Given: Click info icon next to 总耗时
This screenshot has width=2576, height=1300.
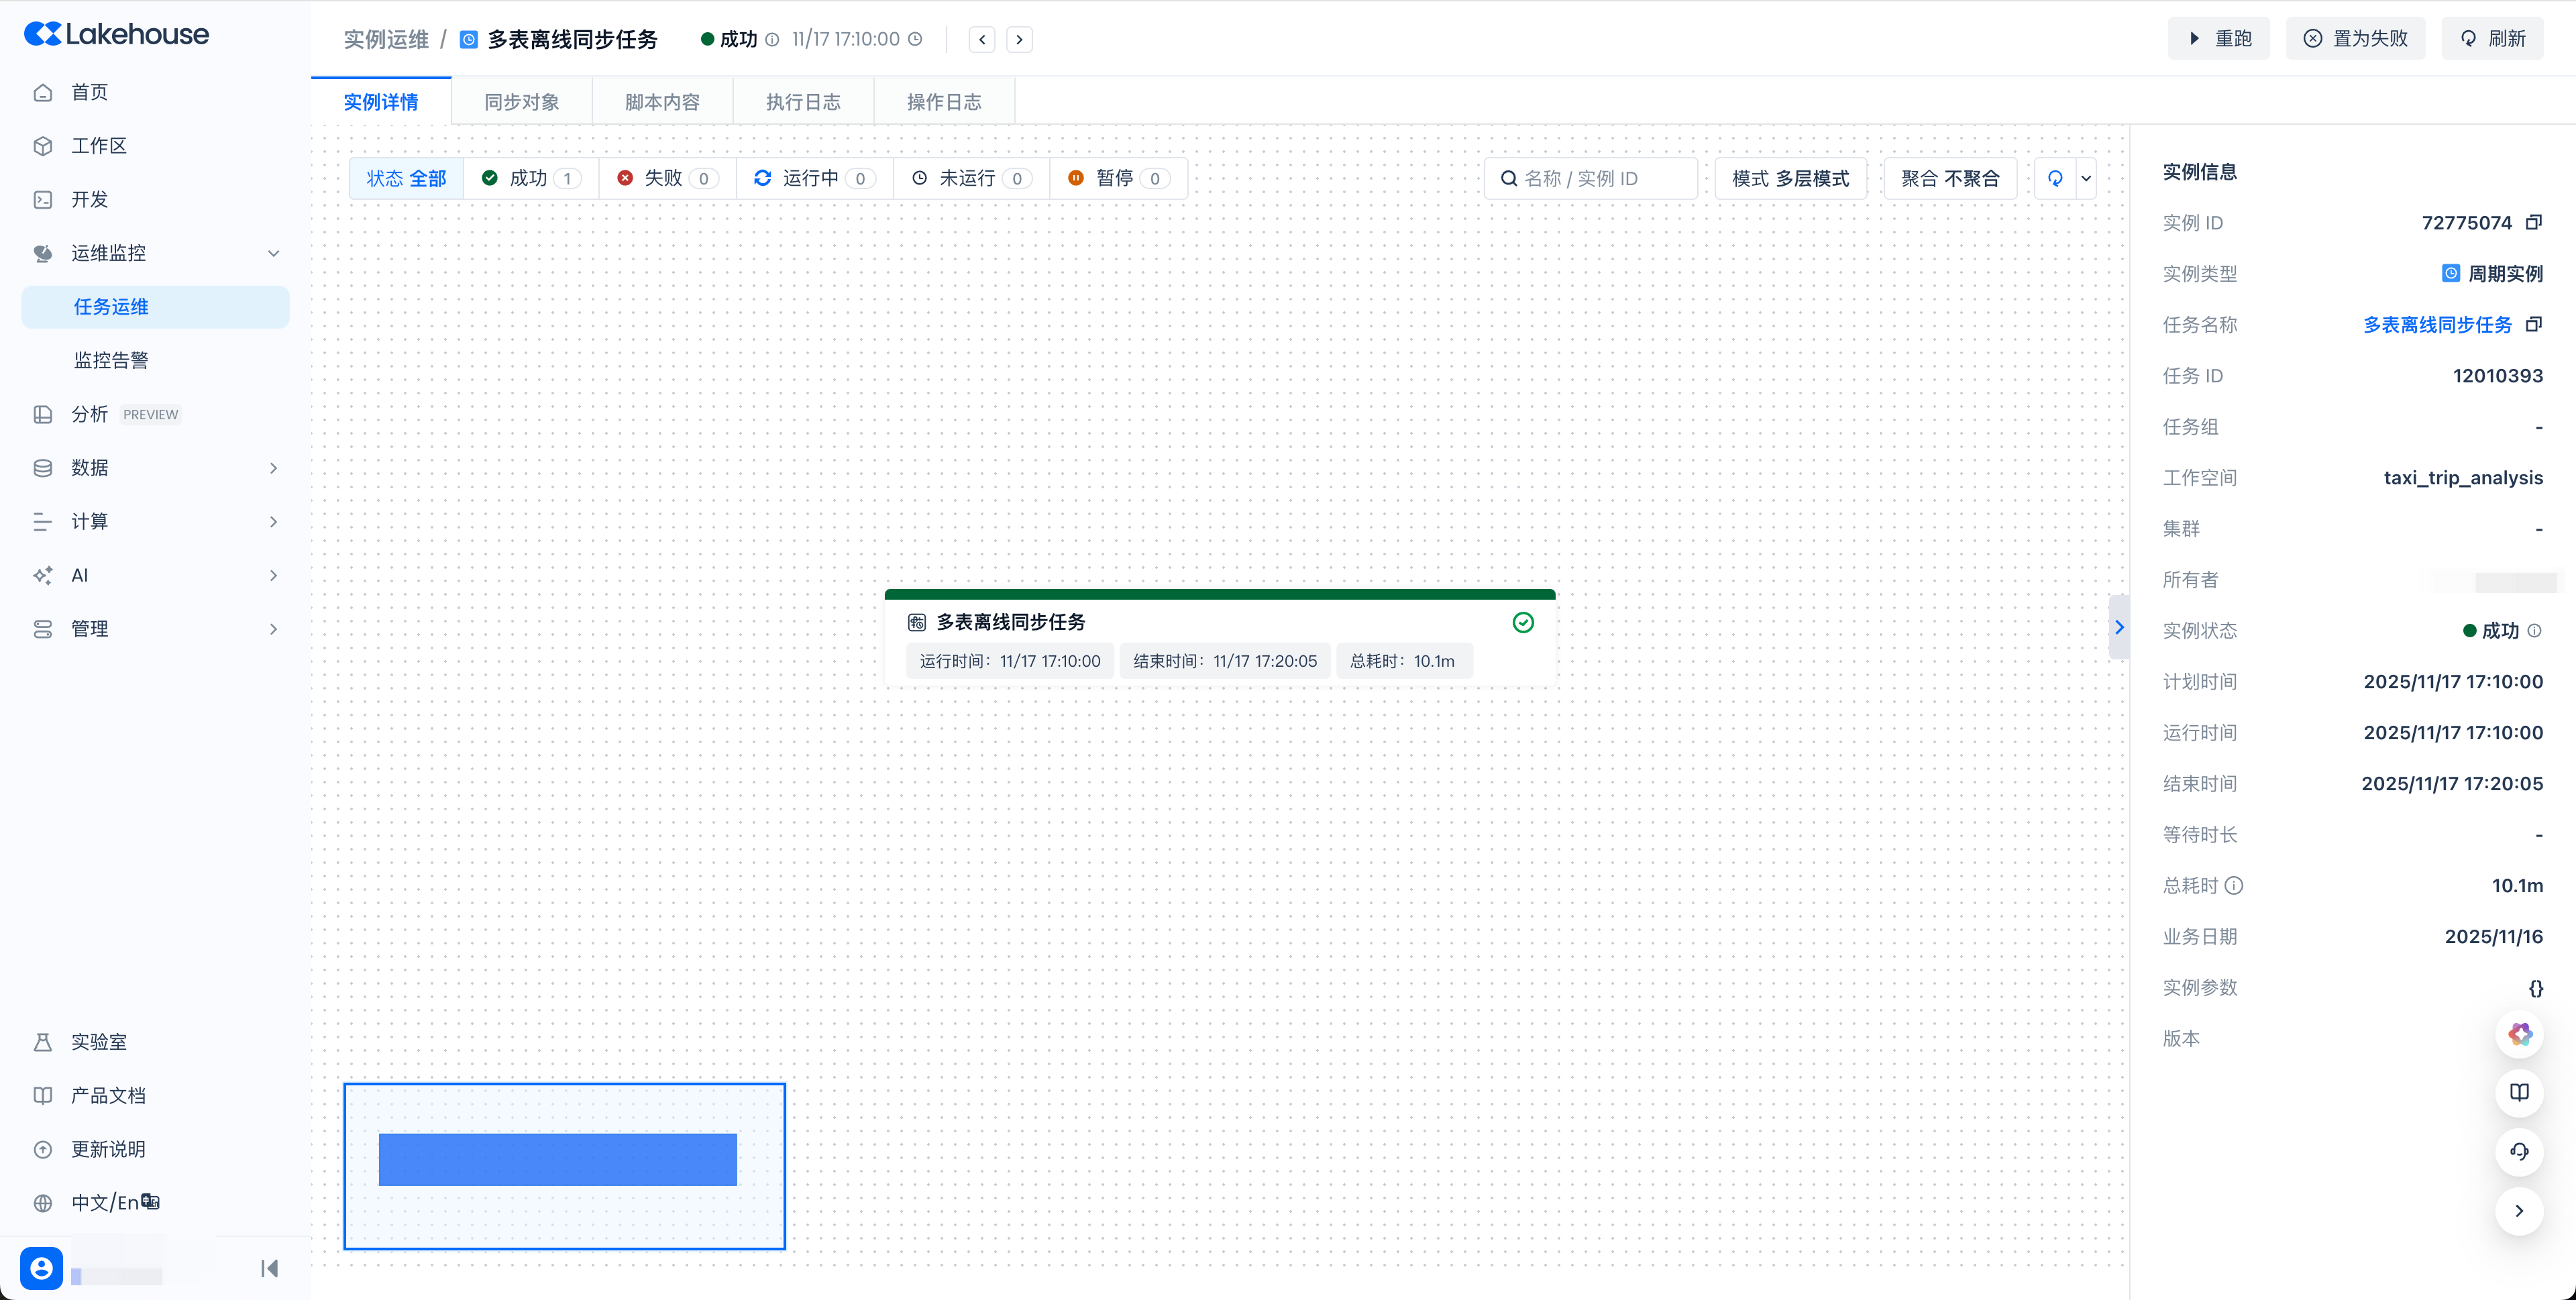Looking at the screenshot, I should pos(2234,885).
